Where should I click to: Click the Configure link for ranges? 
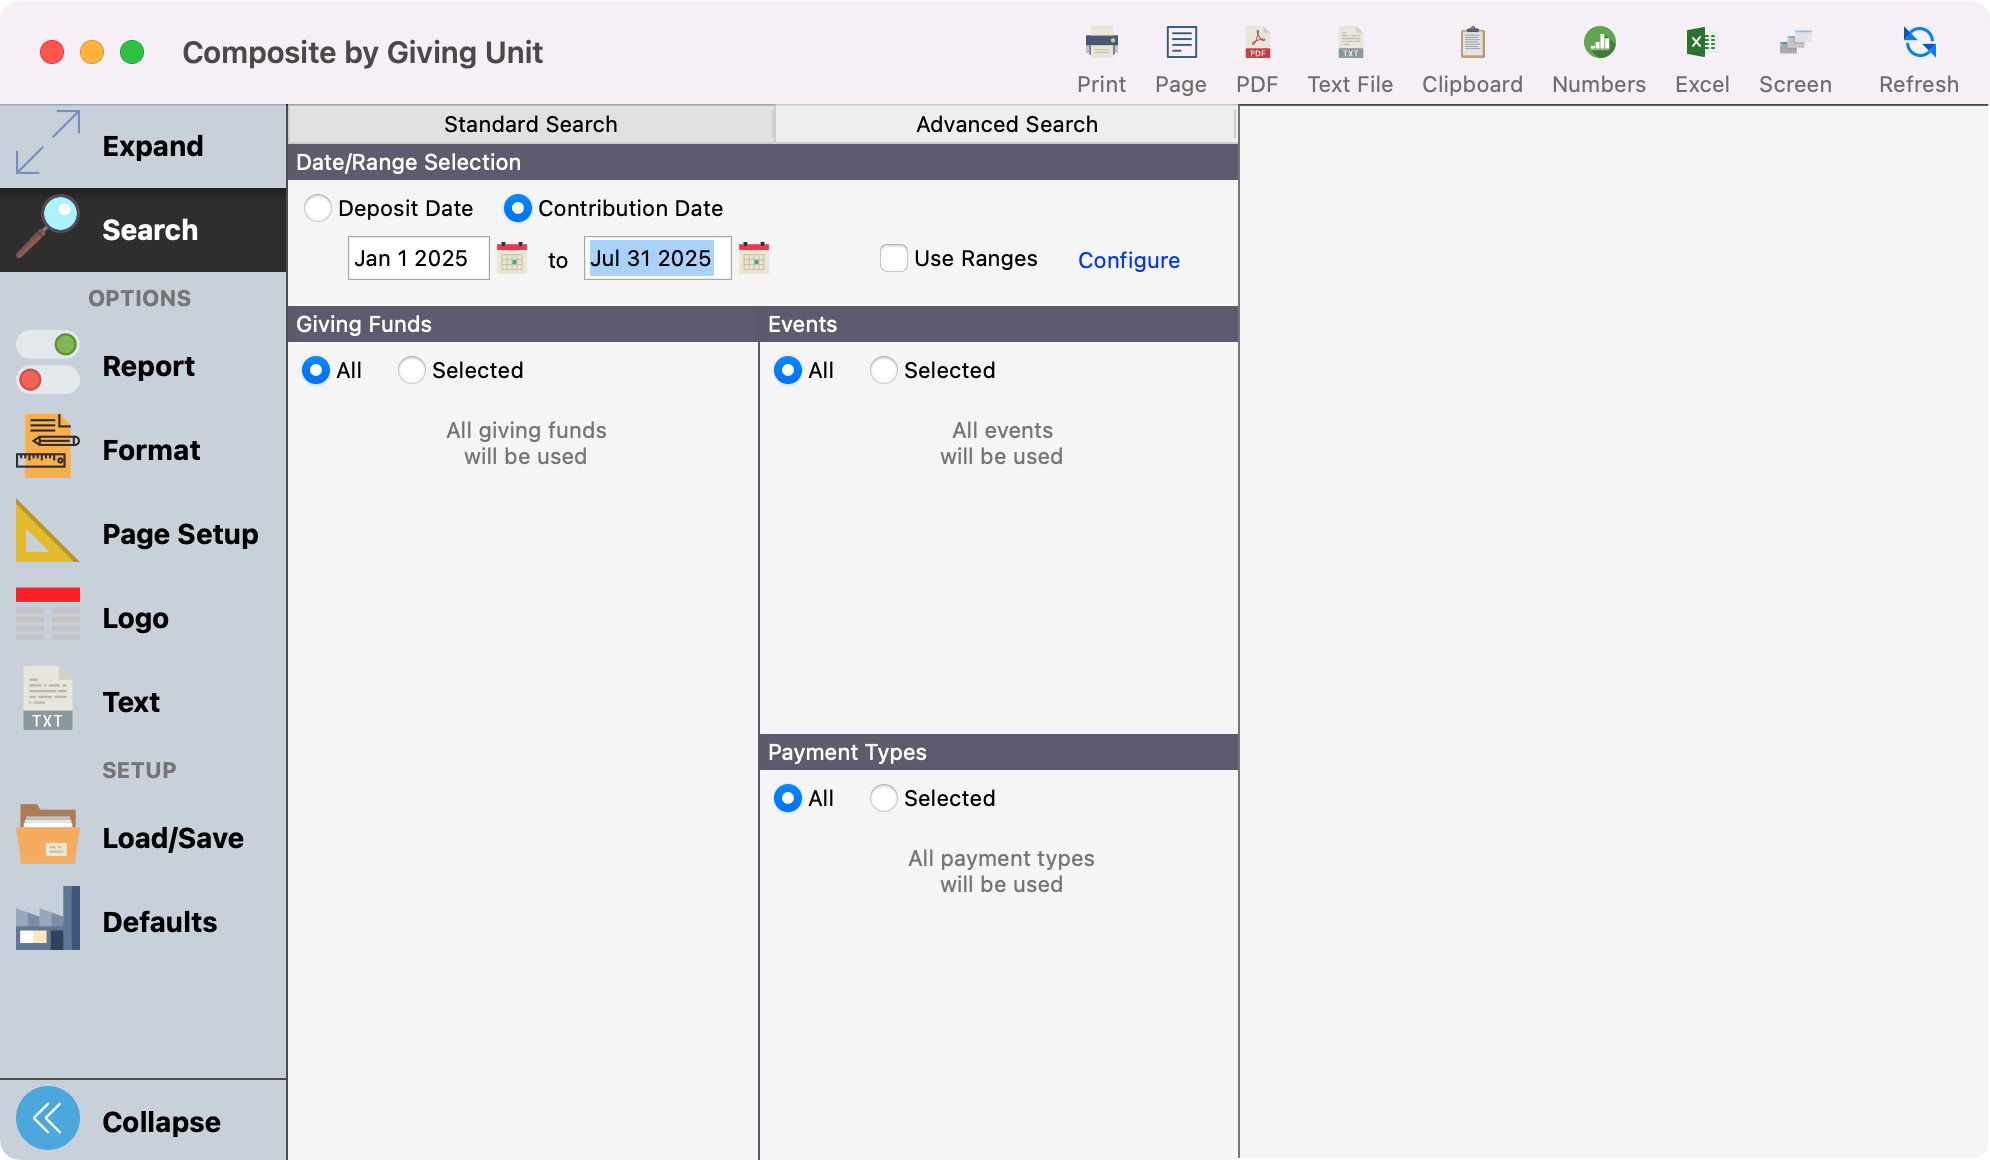point(1128,260)
